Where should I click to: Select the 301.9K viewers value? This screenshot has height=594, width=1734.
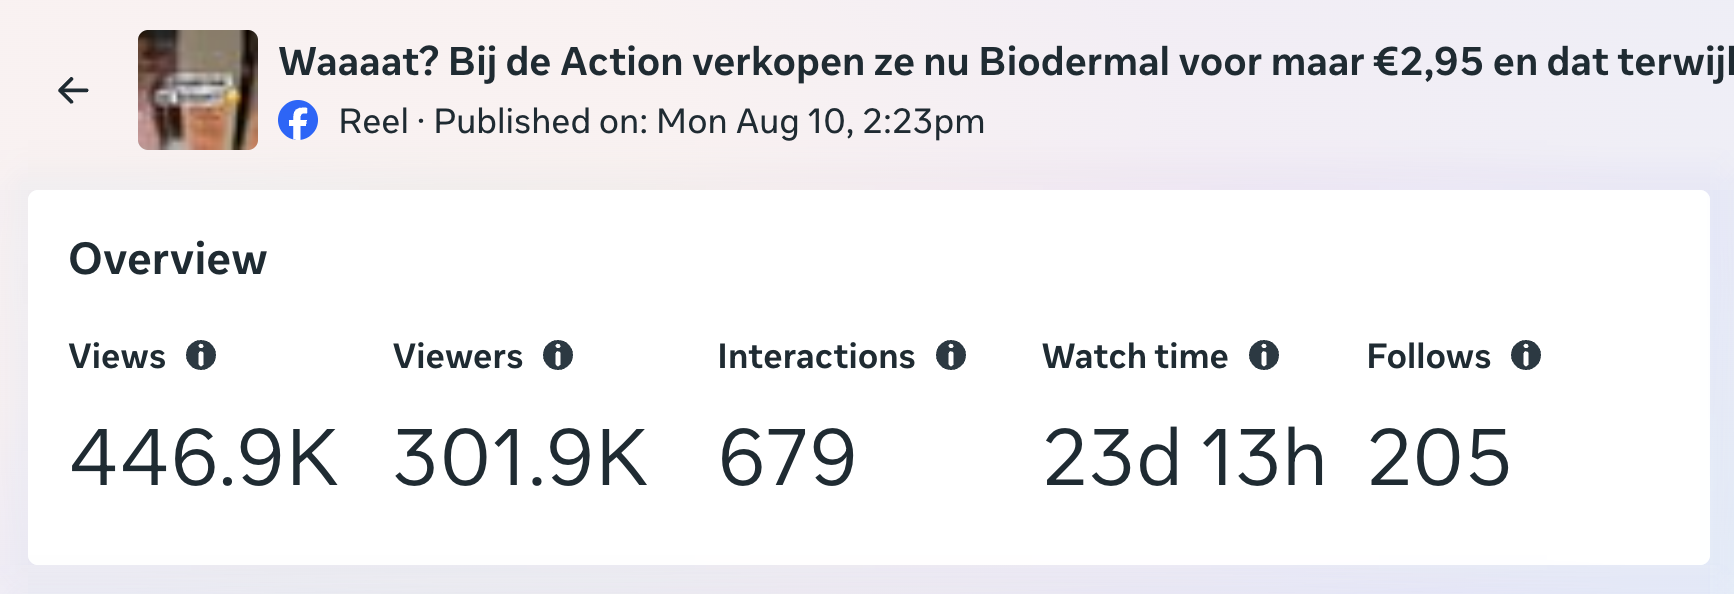(x=521, y=458)
